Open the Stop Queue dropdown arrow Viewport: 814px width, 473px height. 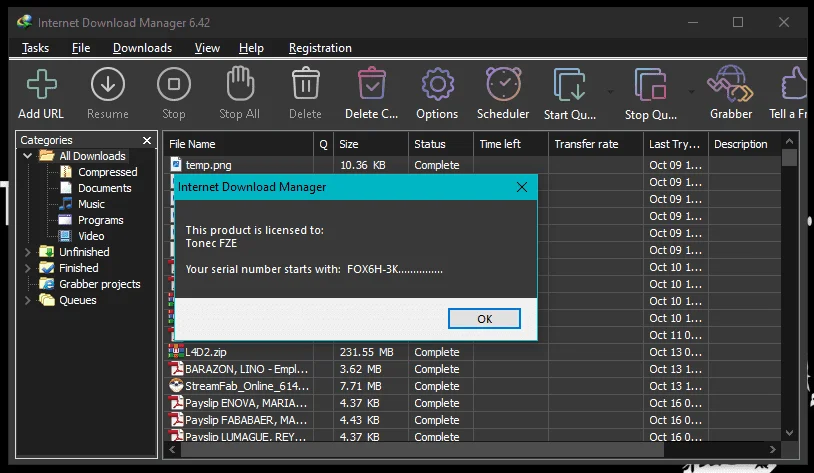691,92
